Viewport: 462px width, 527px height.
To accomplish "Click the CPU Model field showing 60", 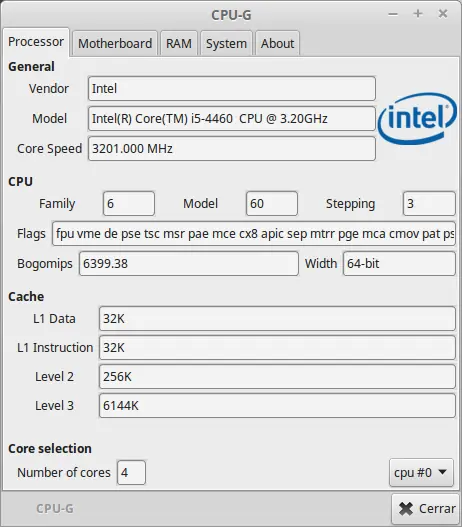I will [272, 204].
